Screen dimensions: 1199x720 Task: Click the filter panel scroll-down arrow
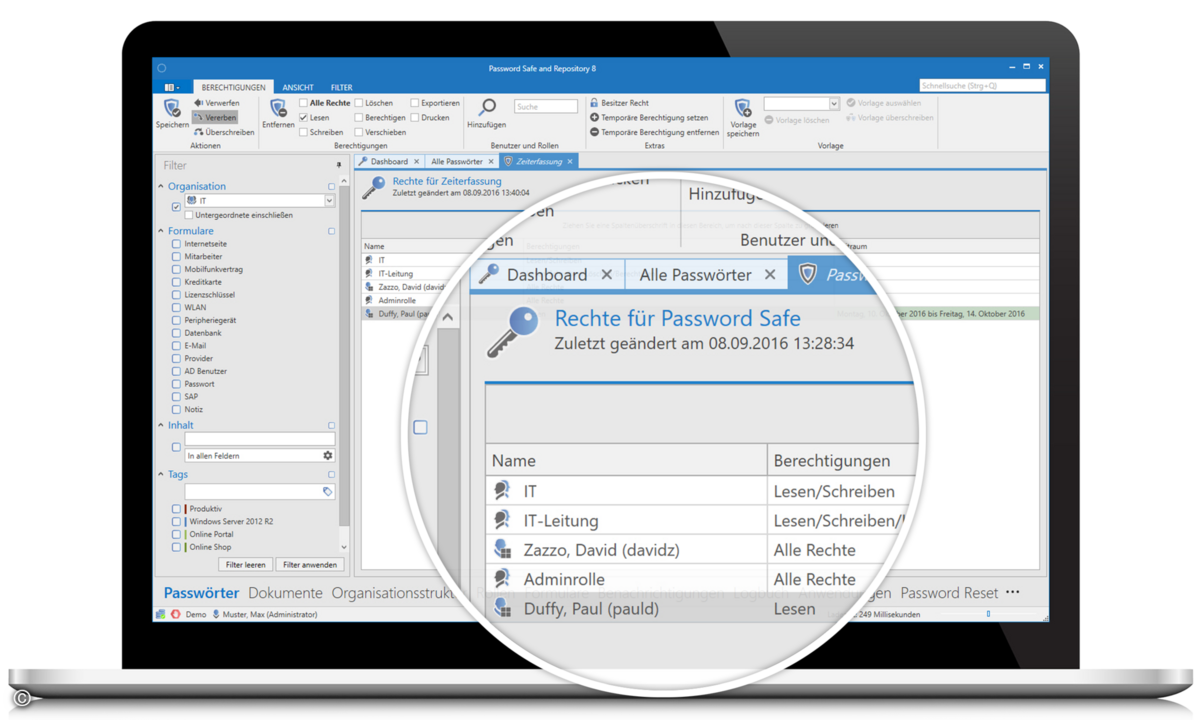pyautogui.click(x=344, y=547)
